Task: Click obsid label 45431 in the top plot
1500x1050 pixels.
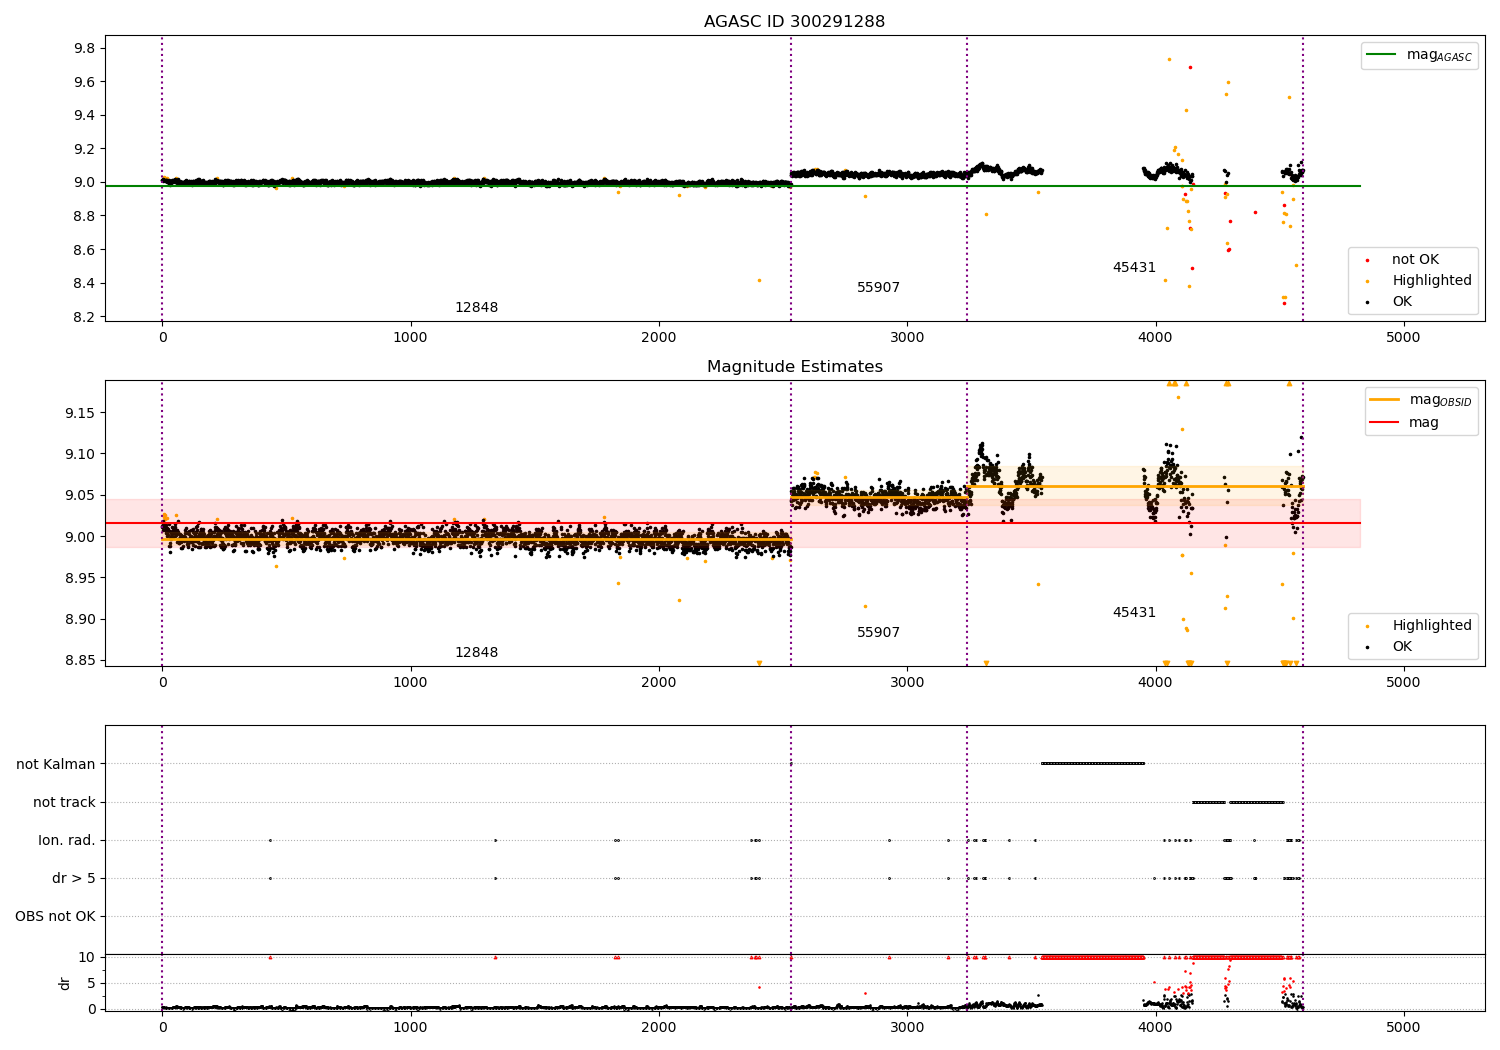Action: (1134, 268)
